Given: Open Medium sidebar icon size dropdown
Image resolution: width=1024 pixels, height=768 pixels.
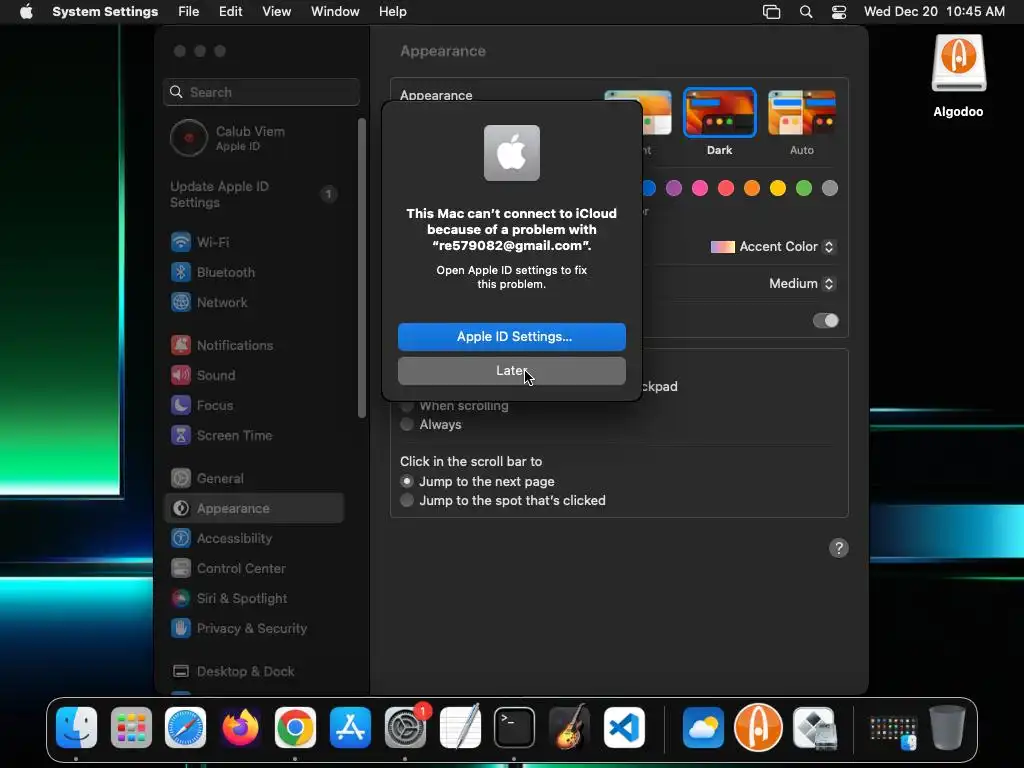Looking at the screenshot, I should [802, 283].
